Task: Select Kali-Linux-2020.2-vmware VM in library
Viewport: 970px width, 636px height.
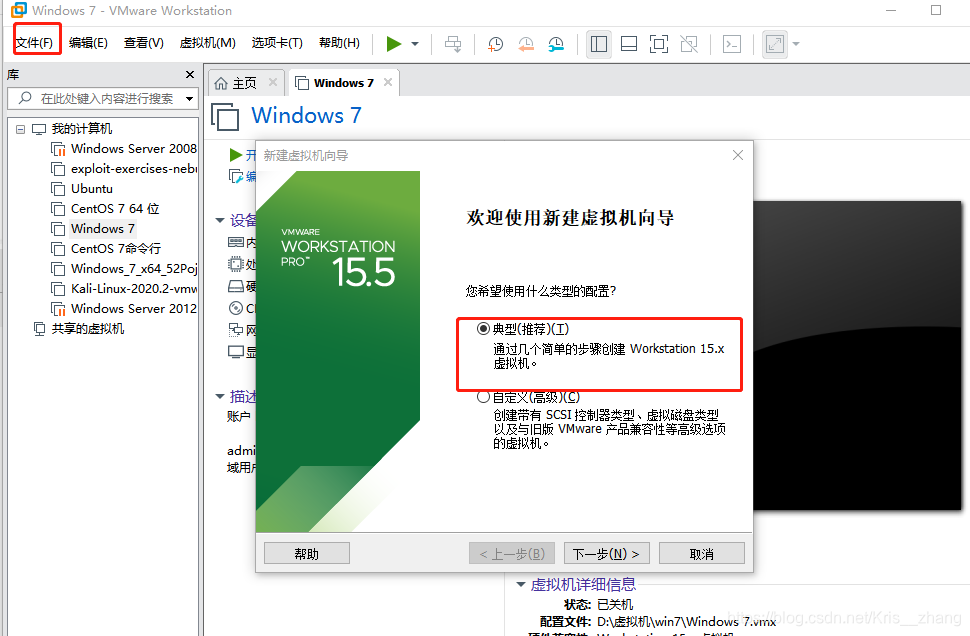Action: (124, 288)
